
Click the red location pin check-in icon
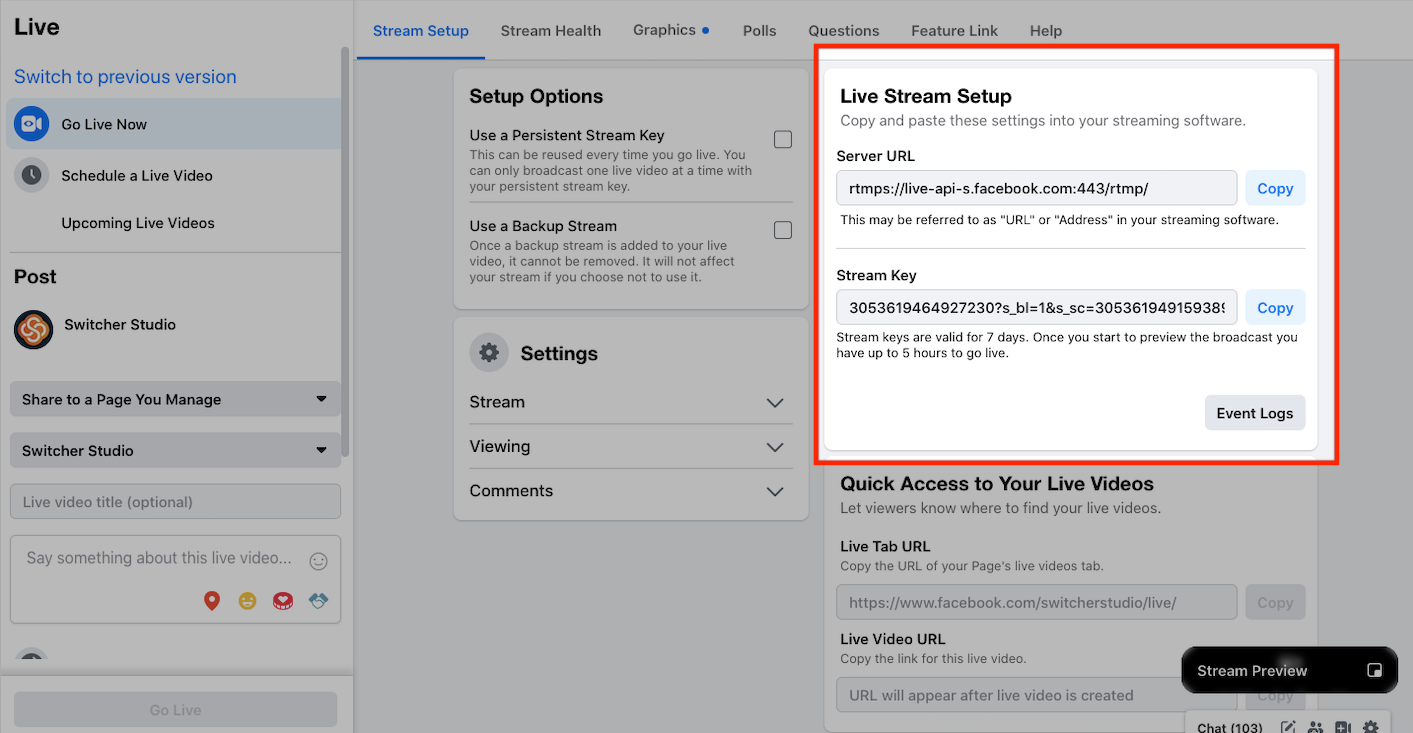[211, 601]
